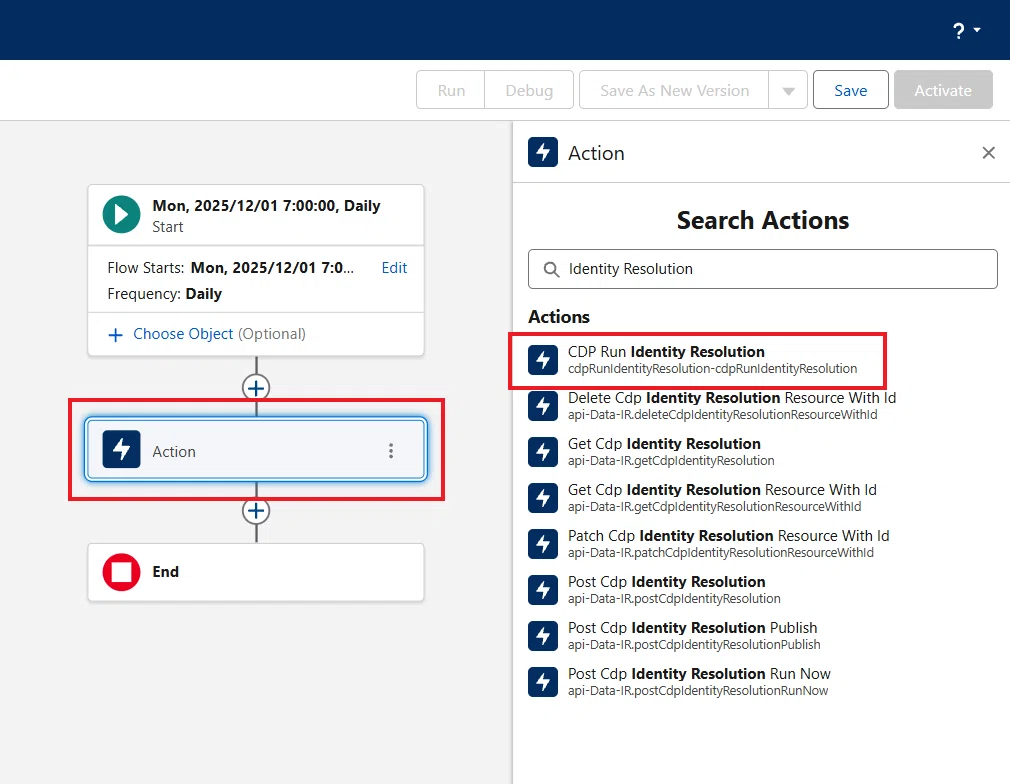Click the Get Cdp Identity Resolution Resource With Id icon
The image size is (1010, 784).
(543, 497)
